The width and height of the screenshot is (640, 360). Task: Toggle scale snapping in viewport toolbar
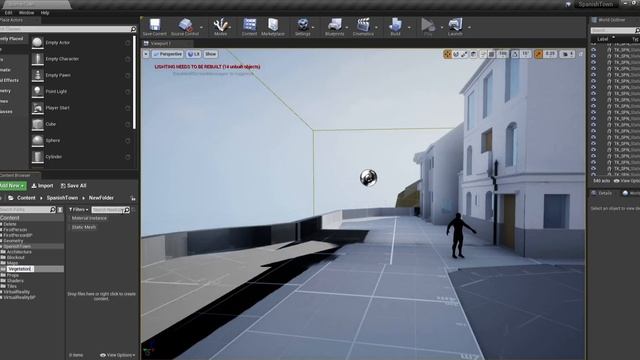(539, 54)
